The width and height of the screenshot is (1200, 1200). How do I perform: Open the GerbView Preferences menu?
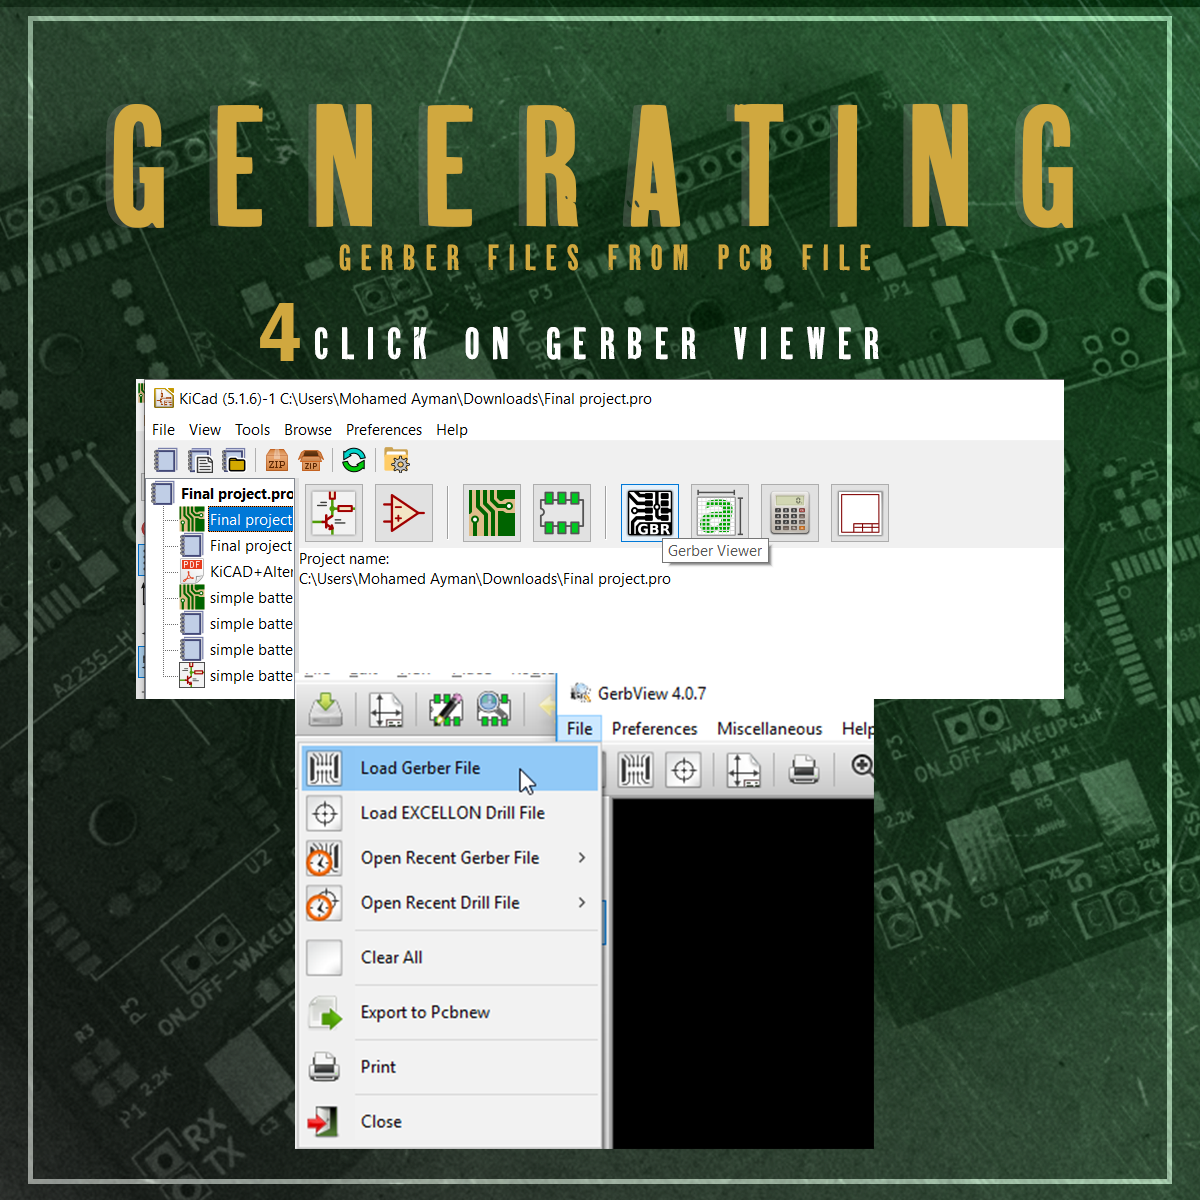[654, 729]
